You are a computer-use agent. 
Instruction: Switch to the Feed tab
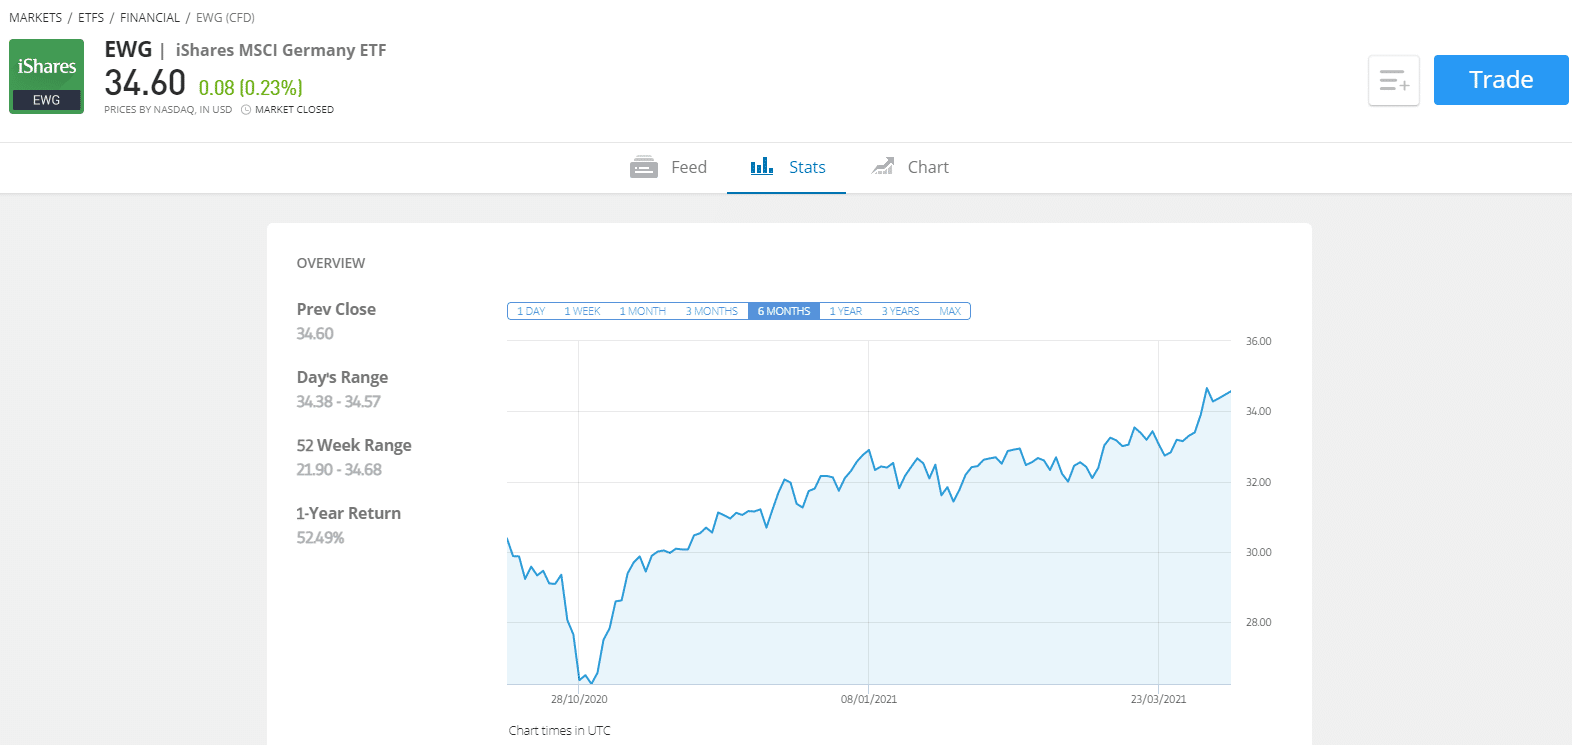pos(668,167)
